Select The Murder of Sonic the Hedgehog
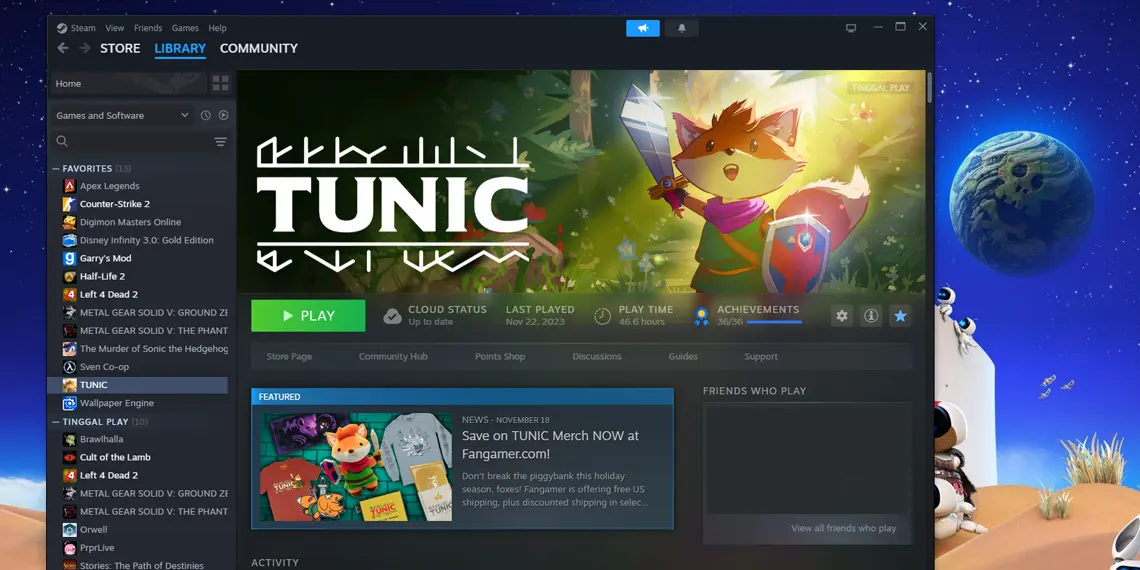Image resolution: width=1140 pixels, height=570 pixels. click(x=137, y=349)
